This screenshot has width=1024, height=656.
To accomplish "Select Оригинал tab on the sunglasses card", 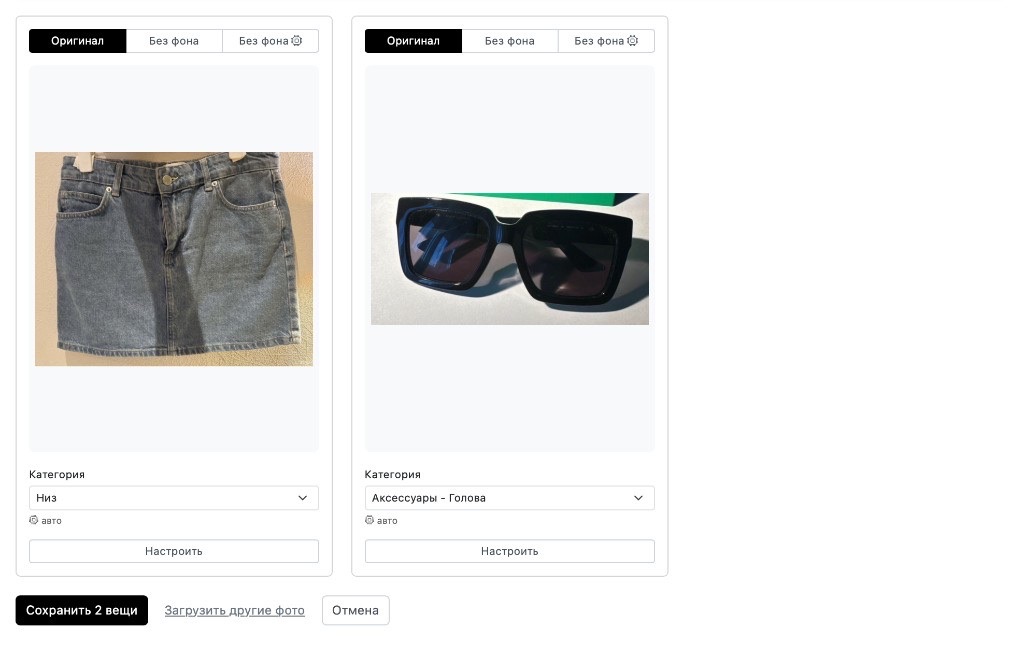I will 413,41.
